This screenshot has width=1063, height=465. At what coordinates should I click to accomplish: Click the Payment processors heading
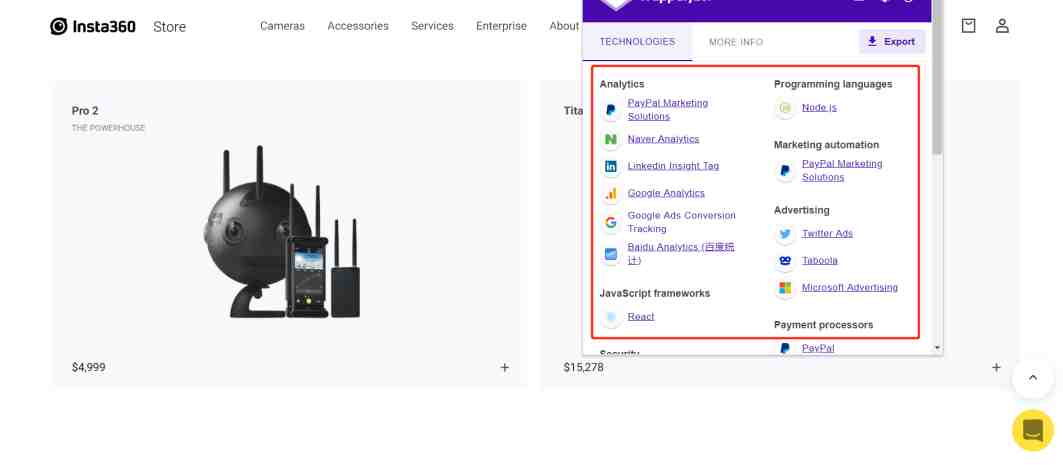[x=824, y=325]
